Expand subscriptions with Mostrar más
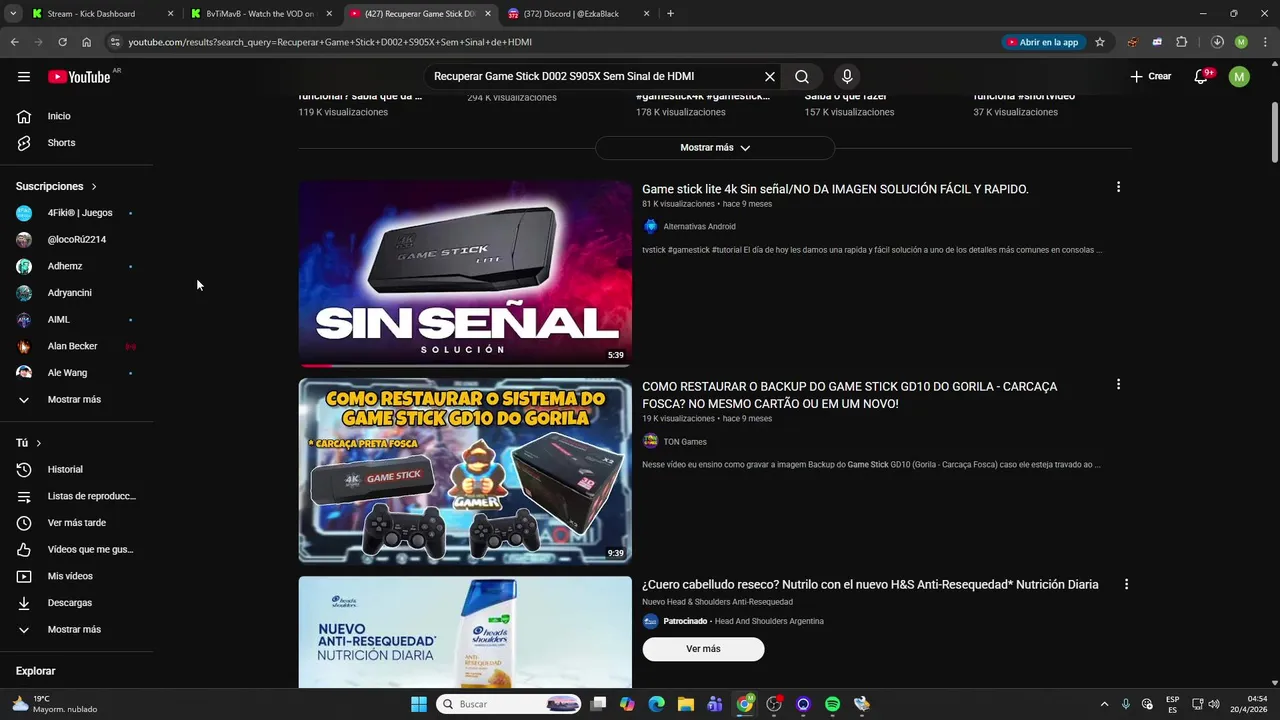Image resolution: width=1280 pixels, height=720 pixels. click(x=76, y=400)
